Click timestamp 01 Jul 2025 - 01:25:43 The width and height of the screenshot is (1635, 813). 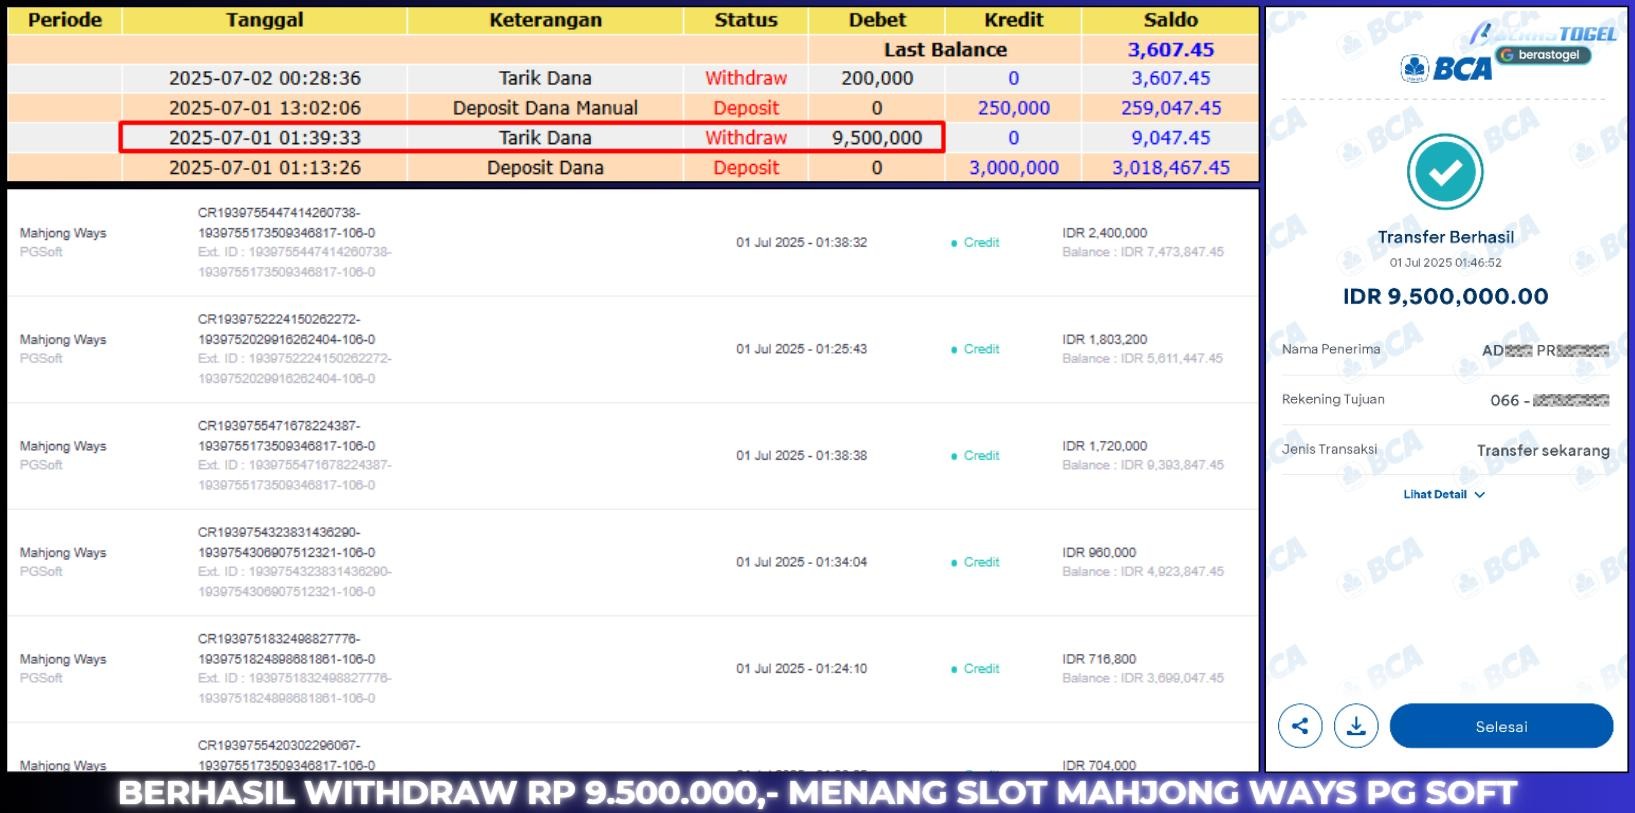pyautogui.click(x=801, y=349)
